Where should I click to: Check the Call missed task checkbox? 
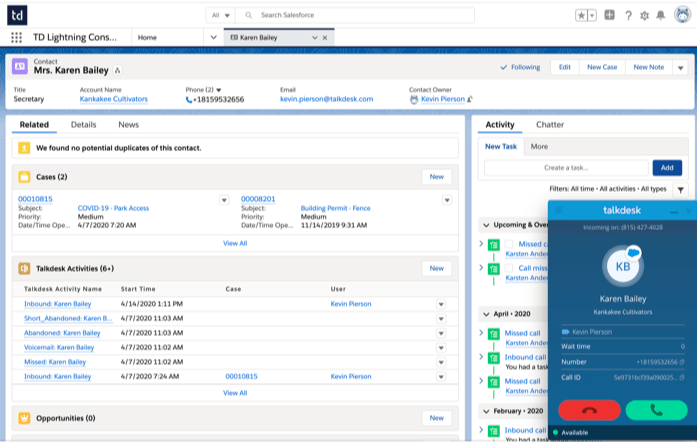[509, 268]
